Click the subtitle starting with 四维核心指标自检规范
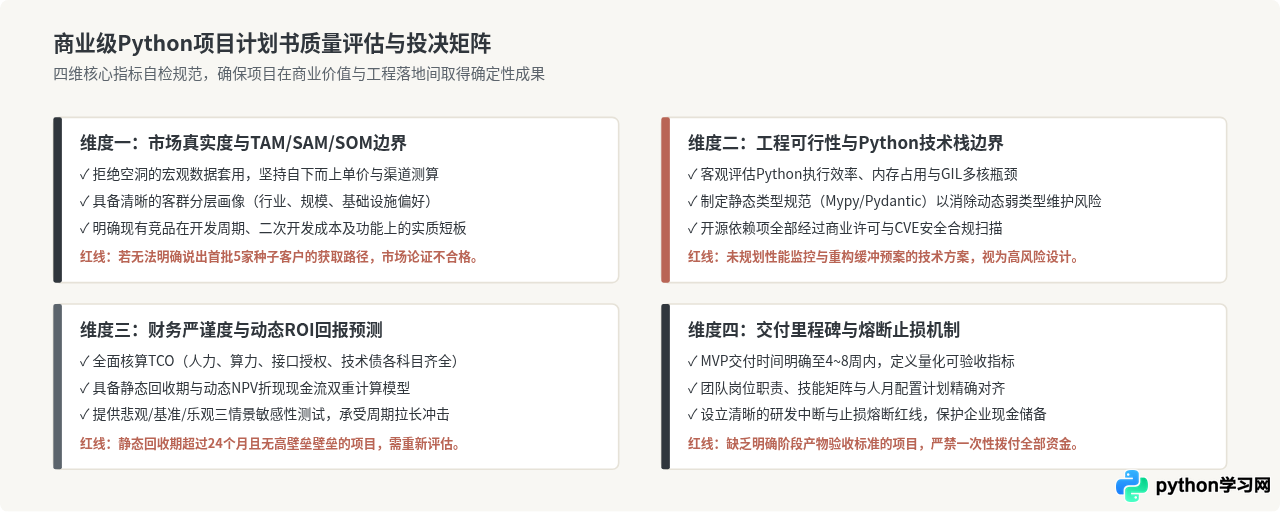Screen dimensions: 1280x512 (299, 74)
